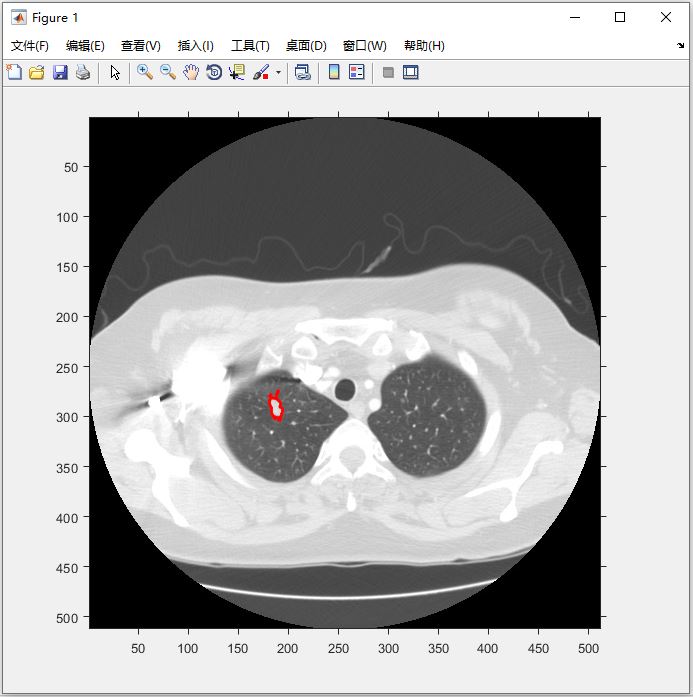Click the red outlined nodule in CT image
This screenshot has height=697, width=693.
276,407
